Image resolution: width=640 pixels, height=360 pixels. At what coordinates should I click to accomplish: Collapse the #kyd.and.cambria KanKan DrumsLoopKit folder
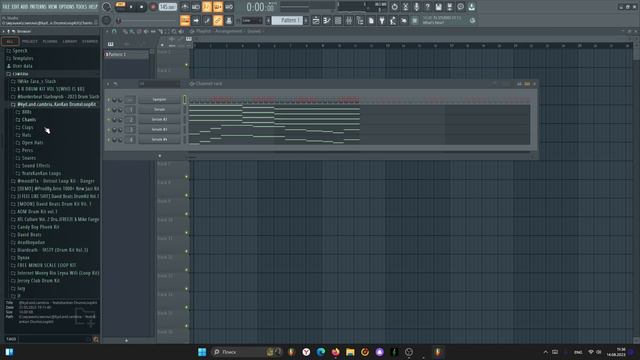[56, 104]
